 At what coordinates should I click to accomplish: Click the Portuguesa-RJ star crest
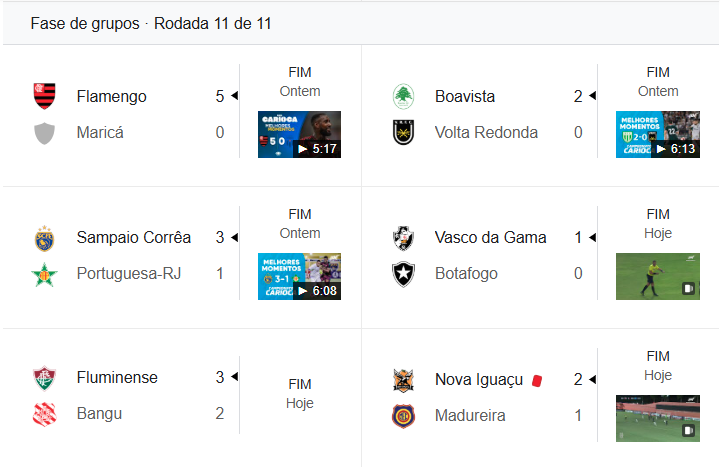45,273
